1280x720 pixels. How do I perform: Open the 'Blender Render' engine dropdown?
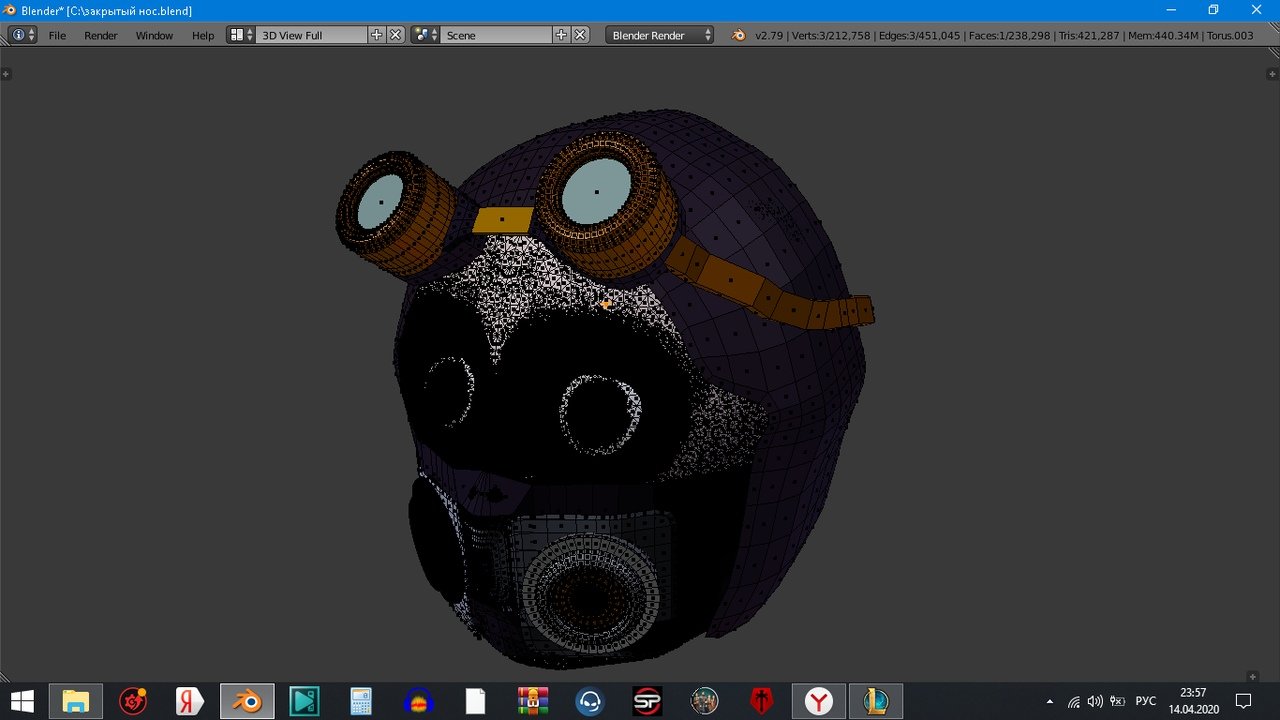(660, 35)
